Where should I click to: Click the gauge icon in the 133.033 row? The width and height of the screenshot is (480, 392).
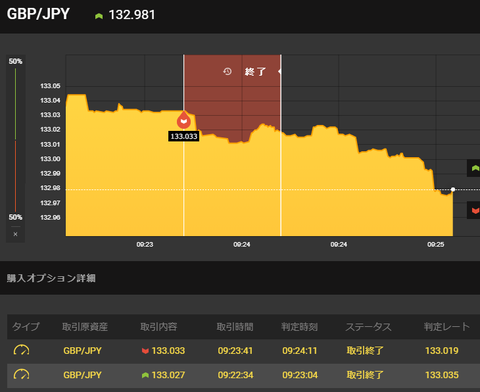point(21,350)
